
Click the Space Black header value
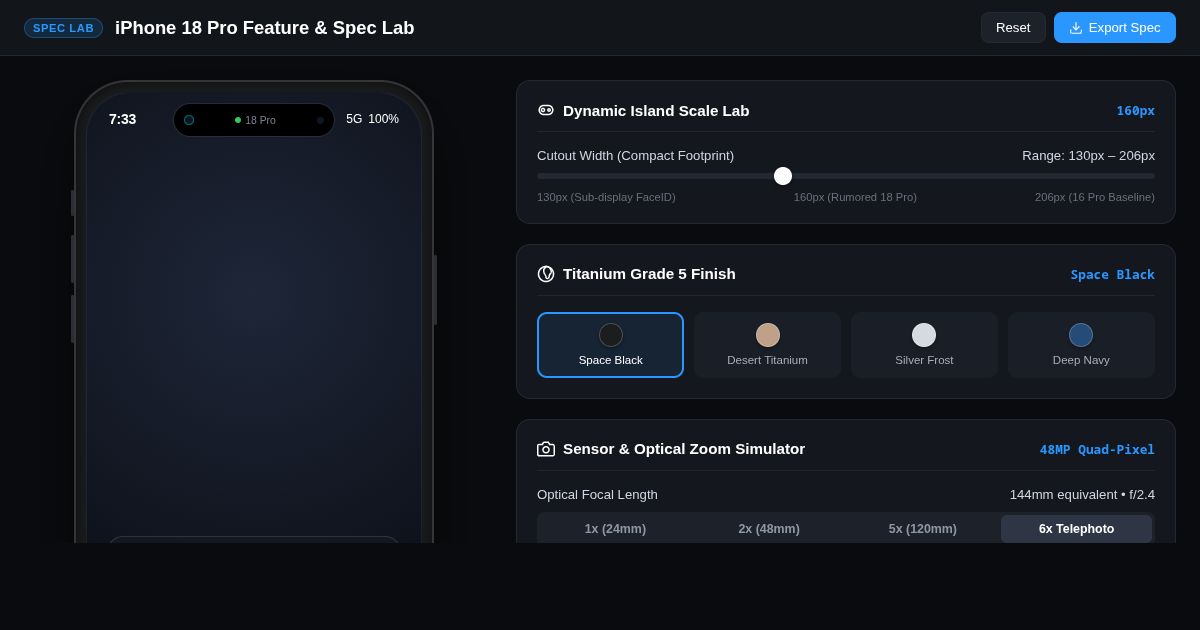1112,274
